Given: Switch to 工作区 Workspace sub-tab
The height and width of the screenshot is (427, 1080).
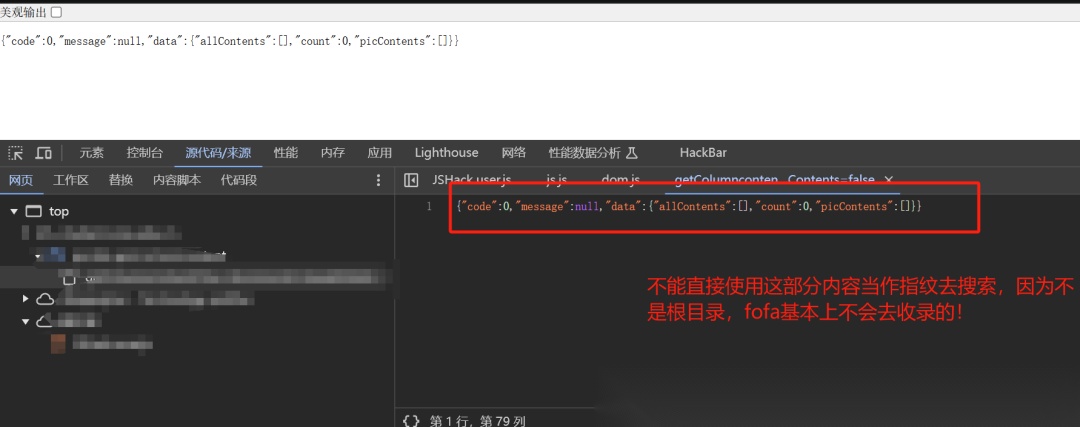Looking at the screenshot, I should click(x=71, y=180).
